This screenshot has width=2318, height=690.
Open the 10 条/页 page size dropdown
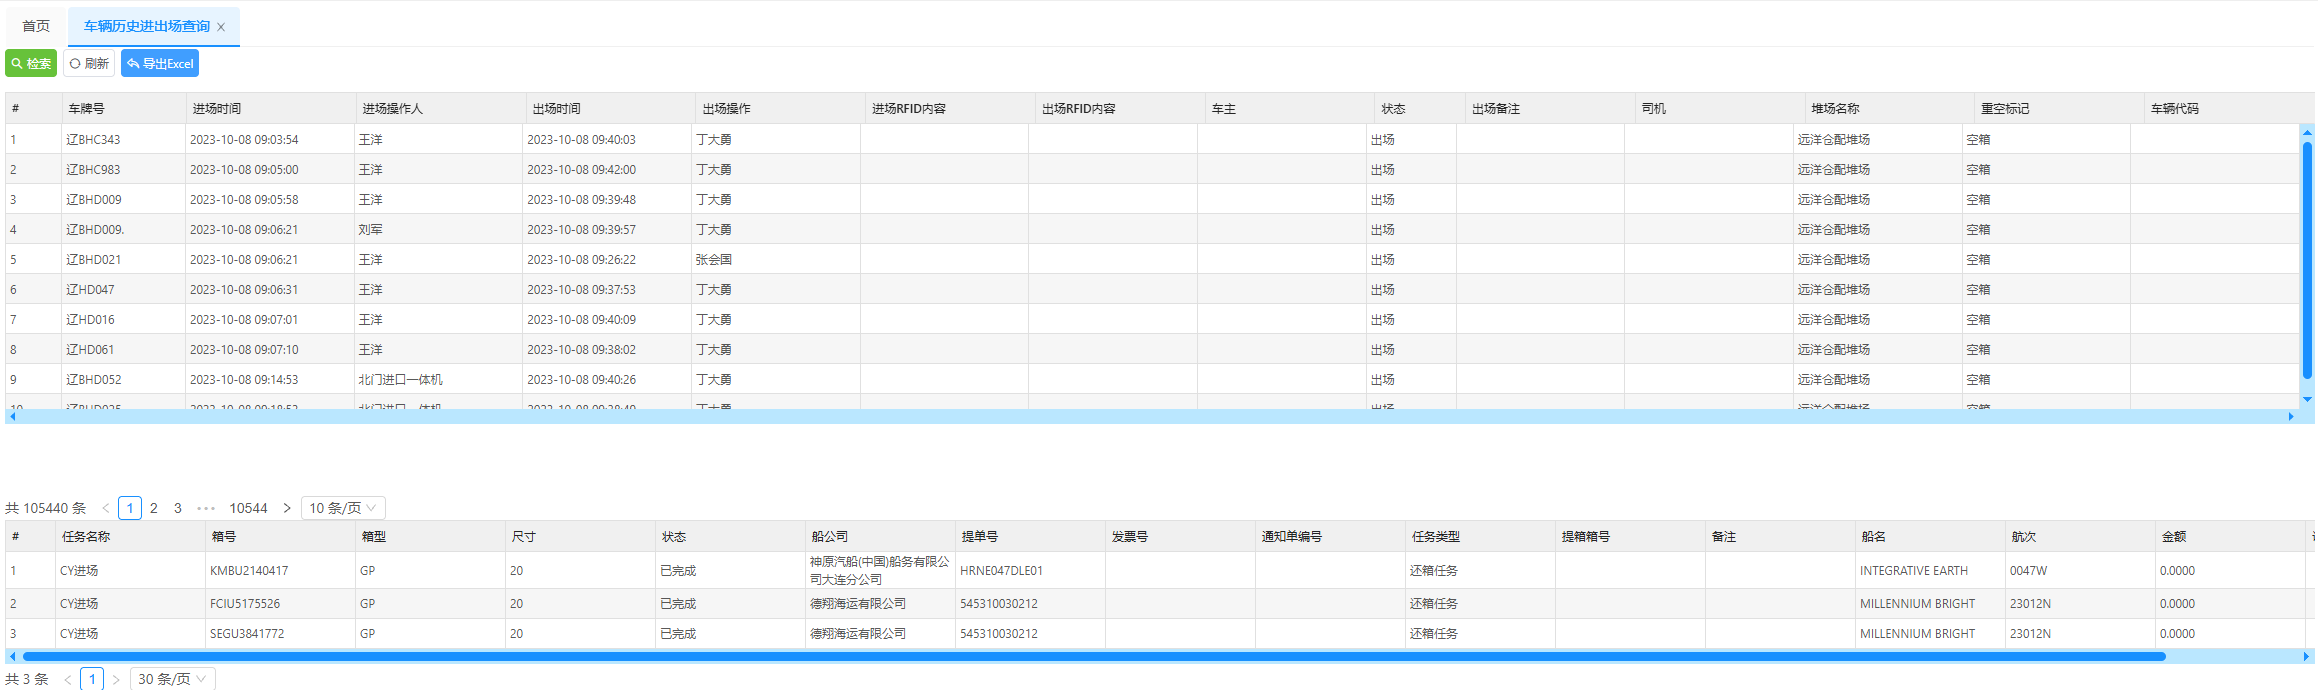click(343, 508)
